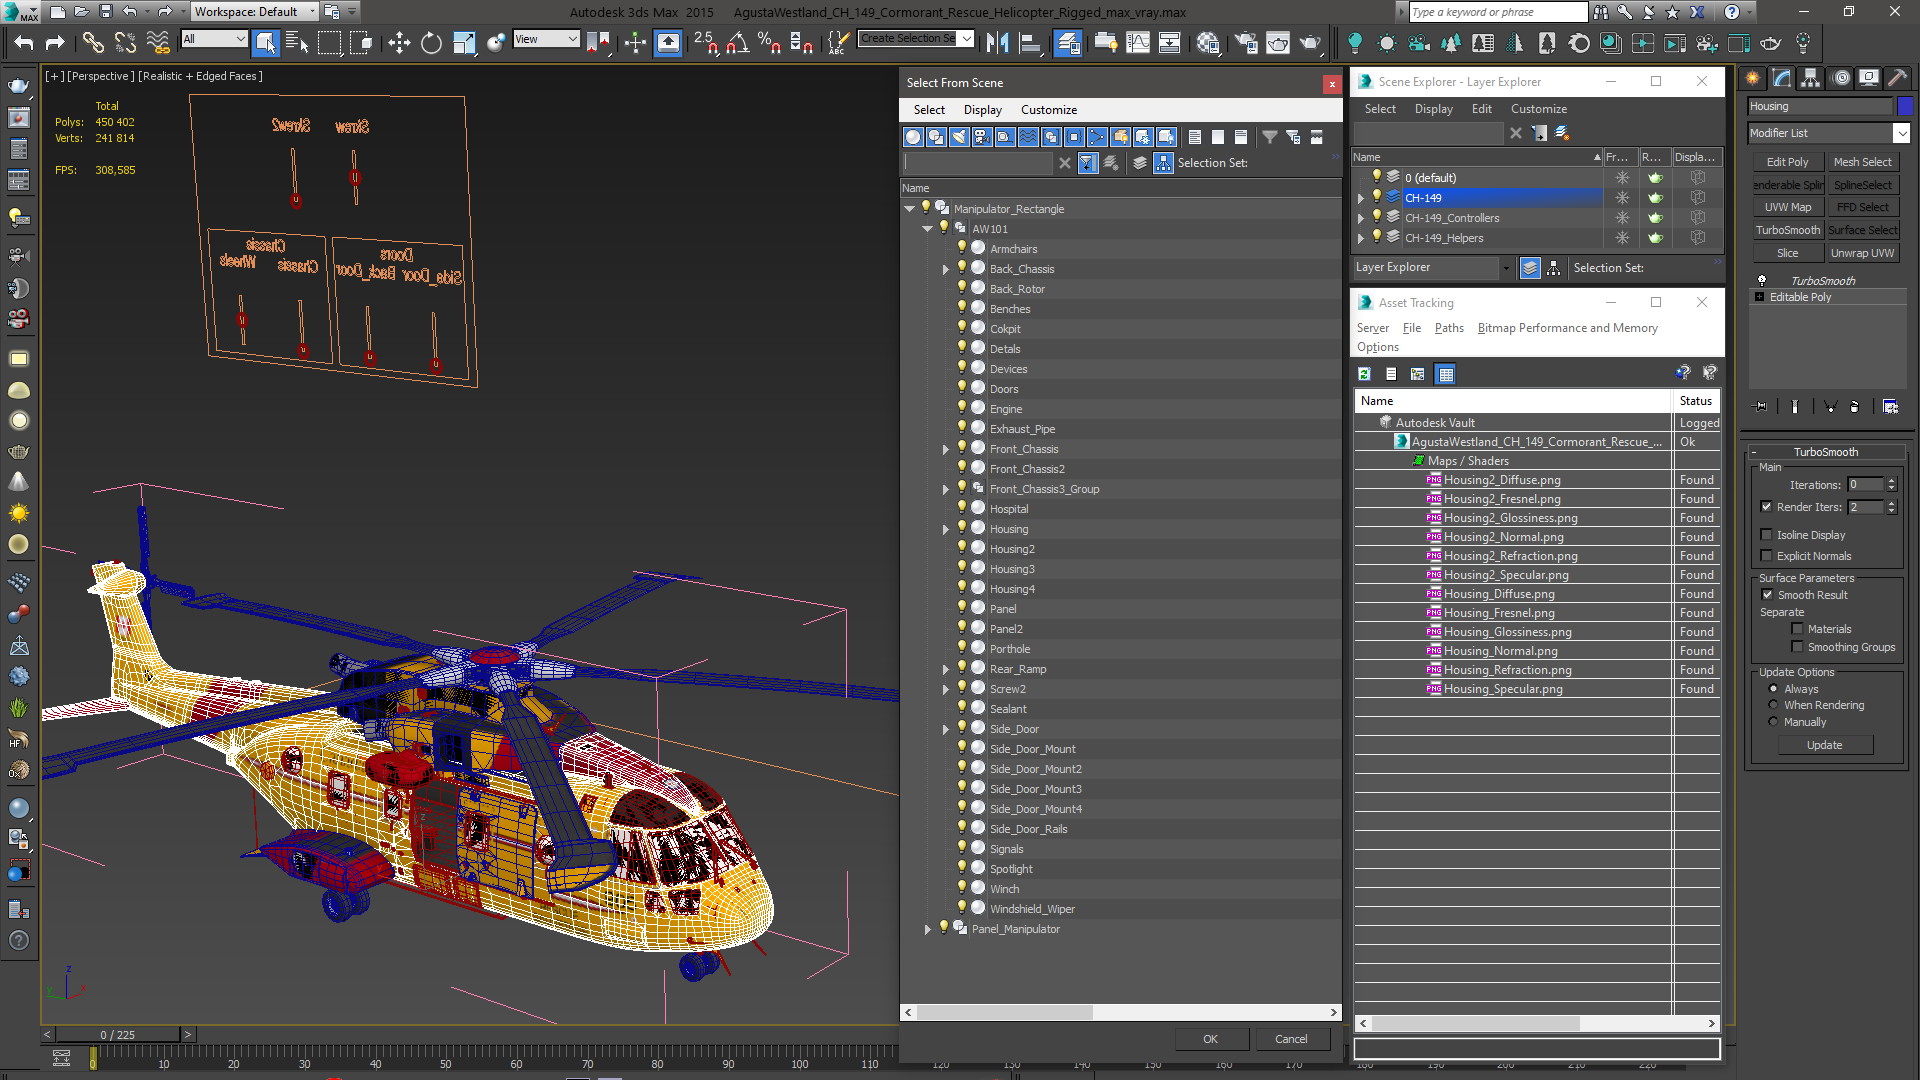This screenshot has width=1920, height=1080.
Task: Click Configure Modifier Sets icon
Action: (1890, 407)
